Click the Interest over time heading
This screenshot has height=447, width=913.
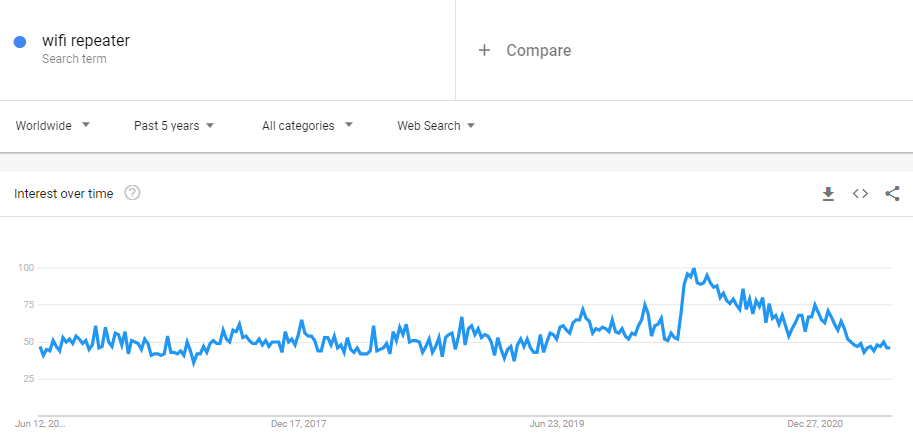(x=63, y=194)
